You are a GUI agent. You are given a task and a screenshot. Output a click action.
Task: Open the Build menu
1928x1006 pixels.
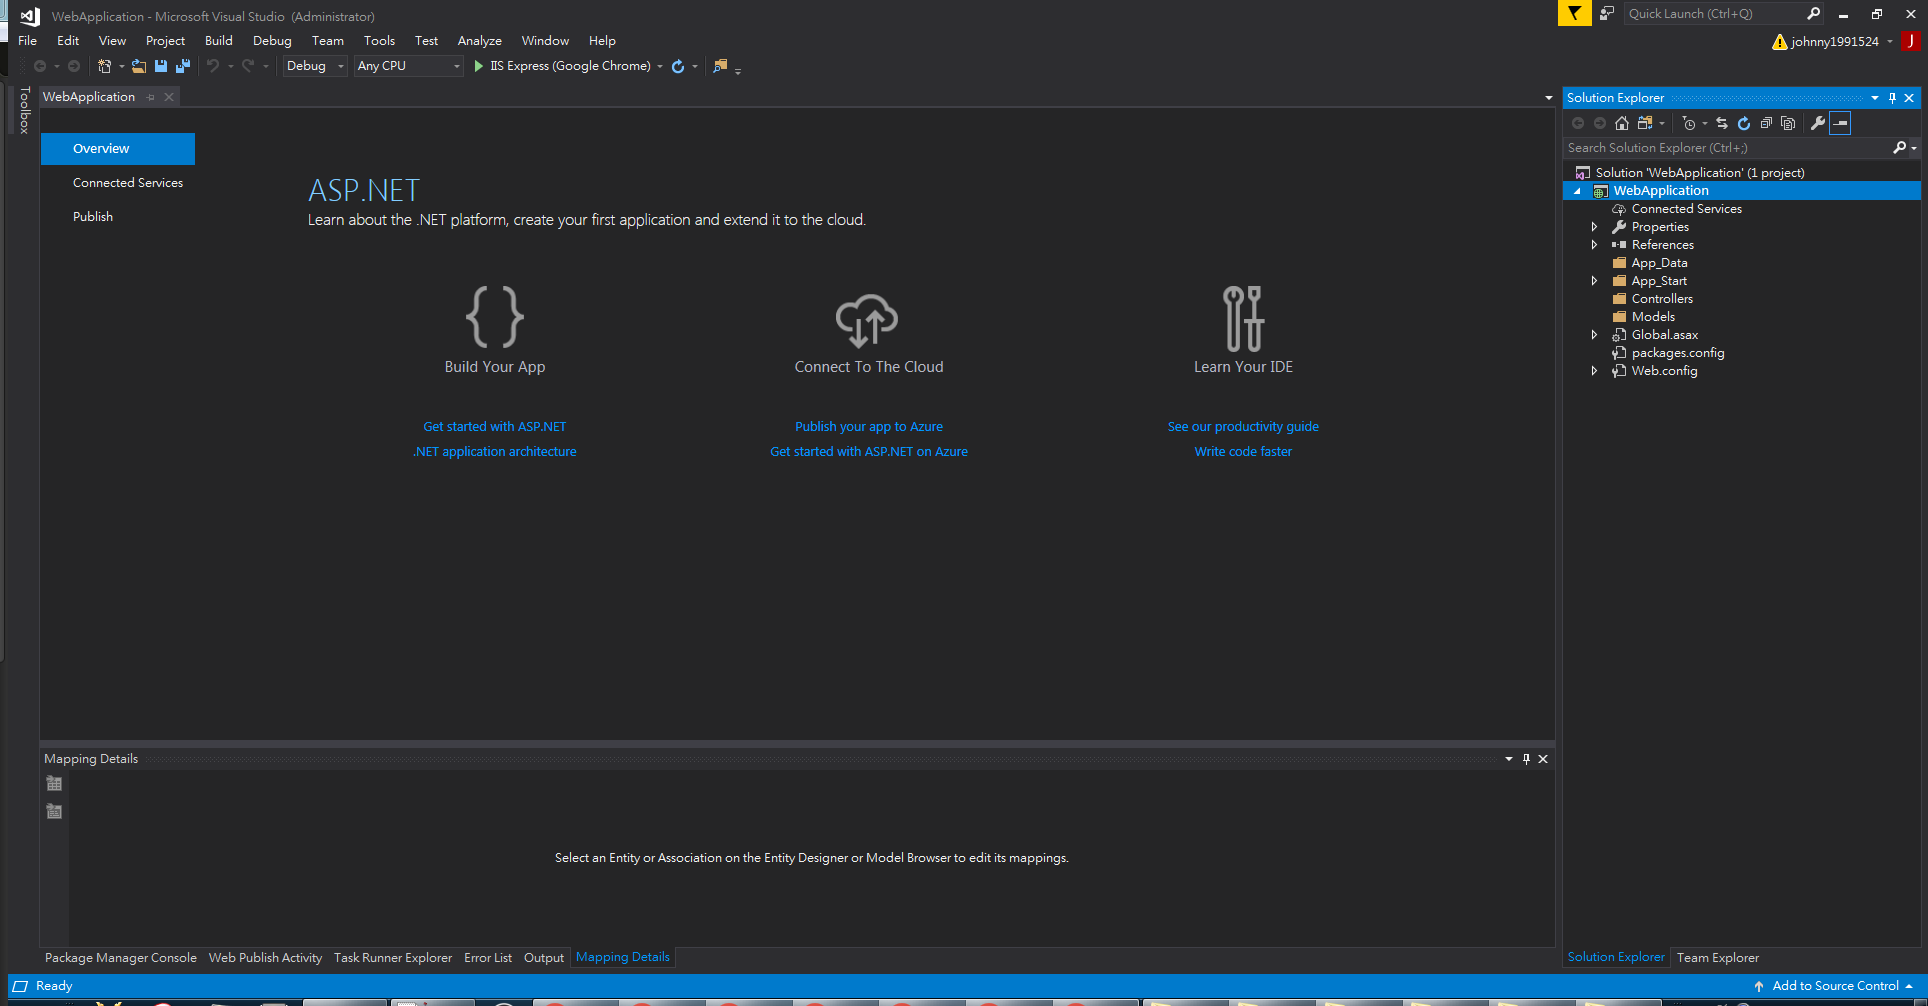[x=219, y=41]
